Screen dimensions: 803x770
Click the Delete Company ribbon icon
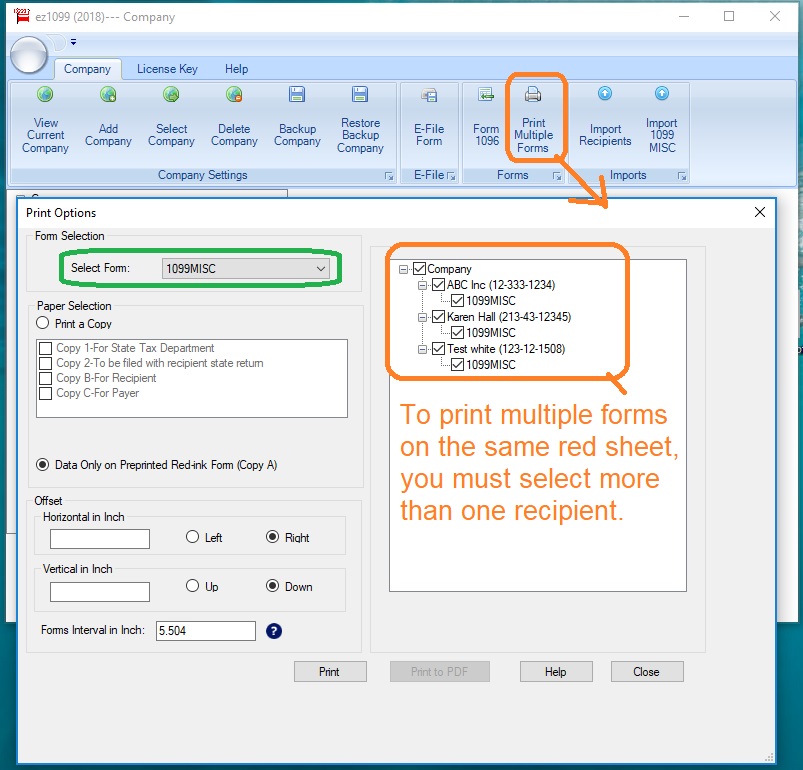(234, 95)
